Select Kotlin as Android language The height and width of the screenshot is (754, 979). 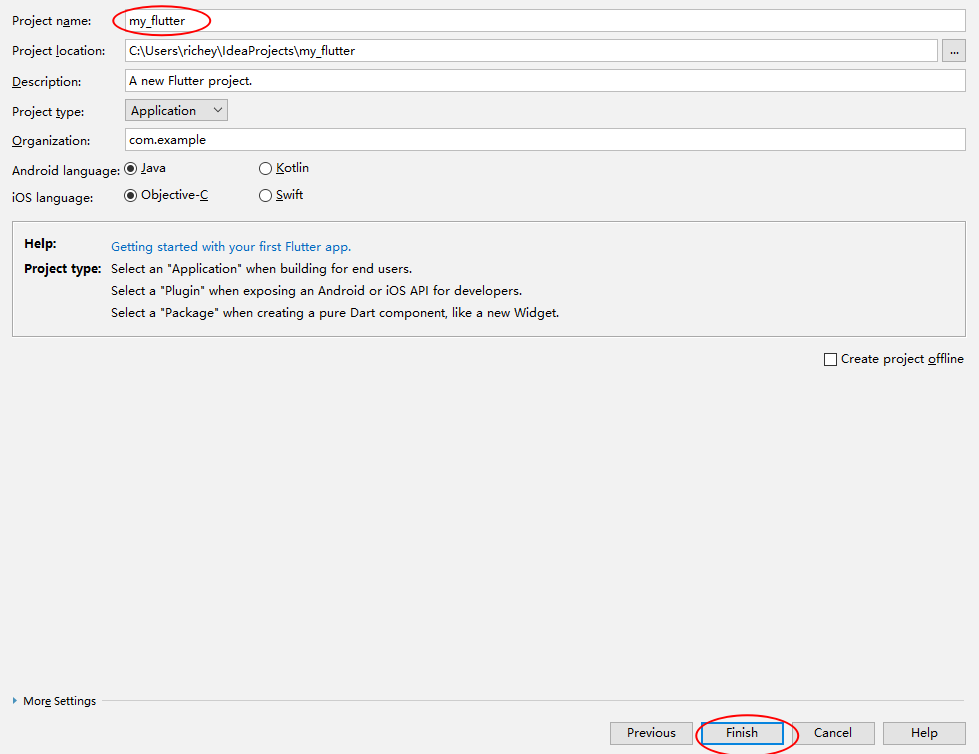[283, 168]
